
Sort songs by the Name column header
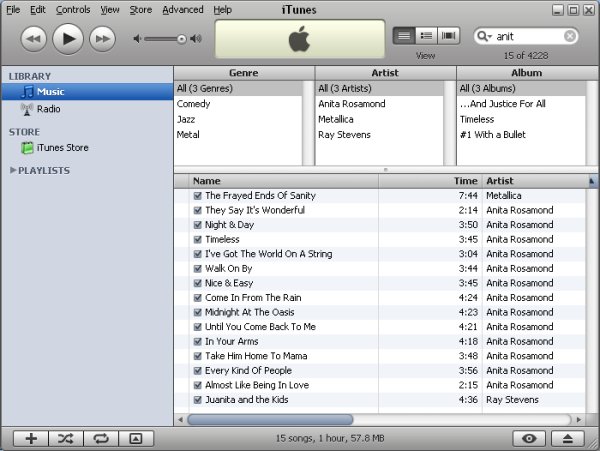click(x=284, y=181)
